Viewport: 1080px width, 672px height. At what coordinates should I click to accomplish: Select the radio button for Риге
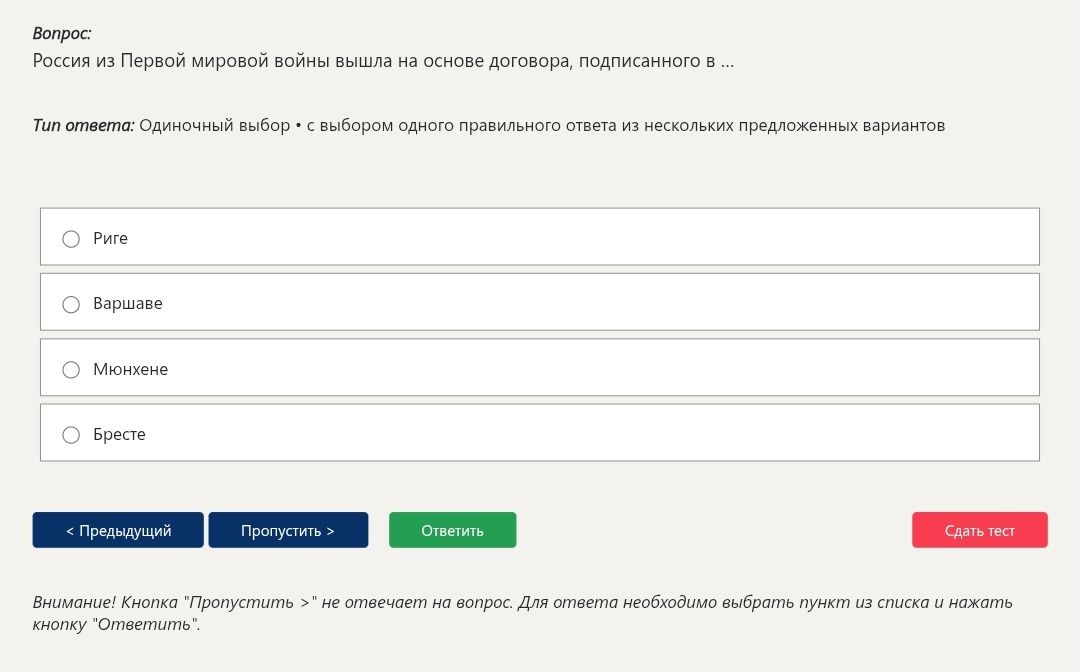click(71, 239)
